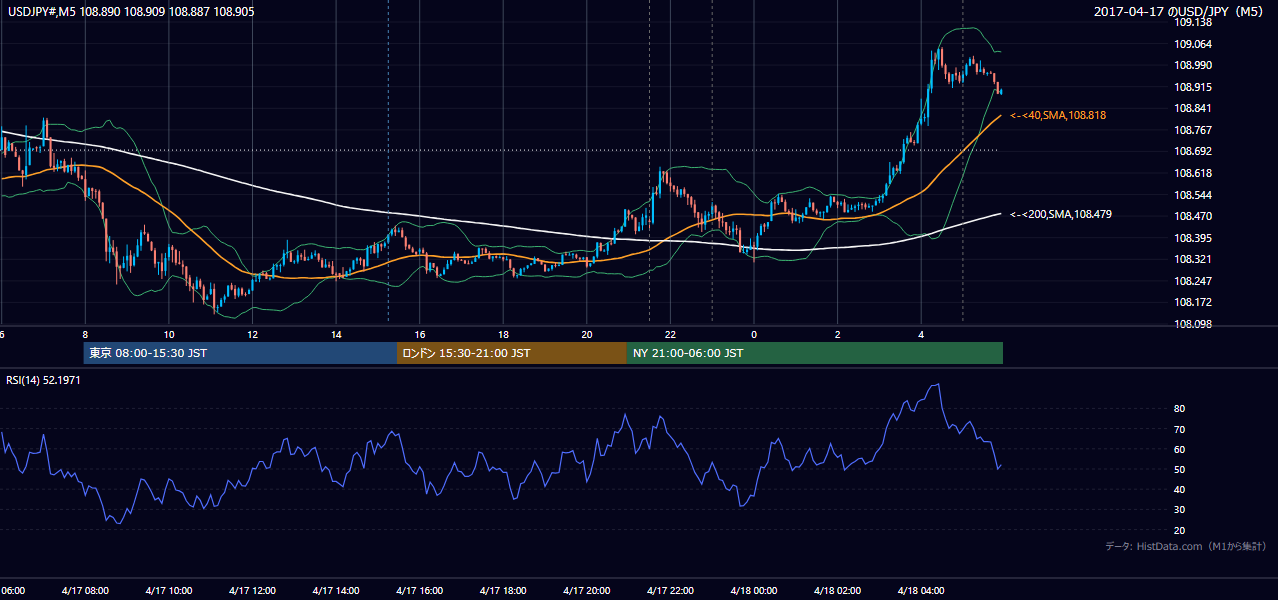Click price axis value 108.098

coord(1192,324)
